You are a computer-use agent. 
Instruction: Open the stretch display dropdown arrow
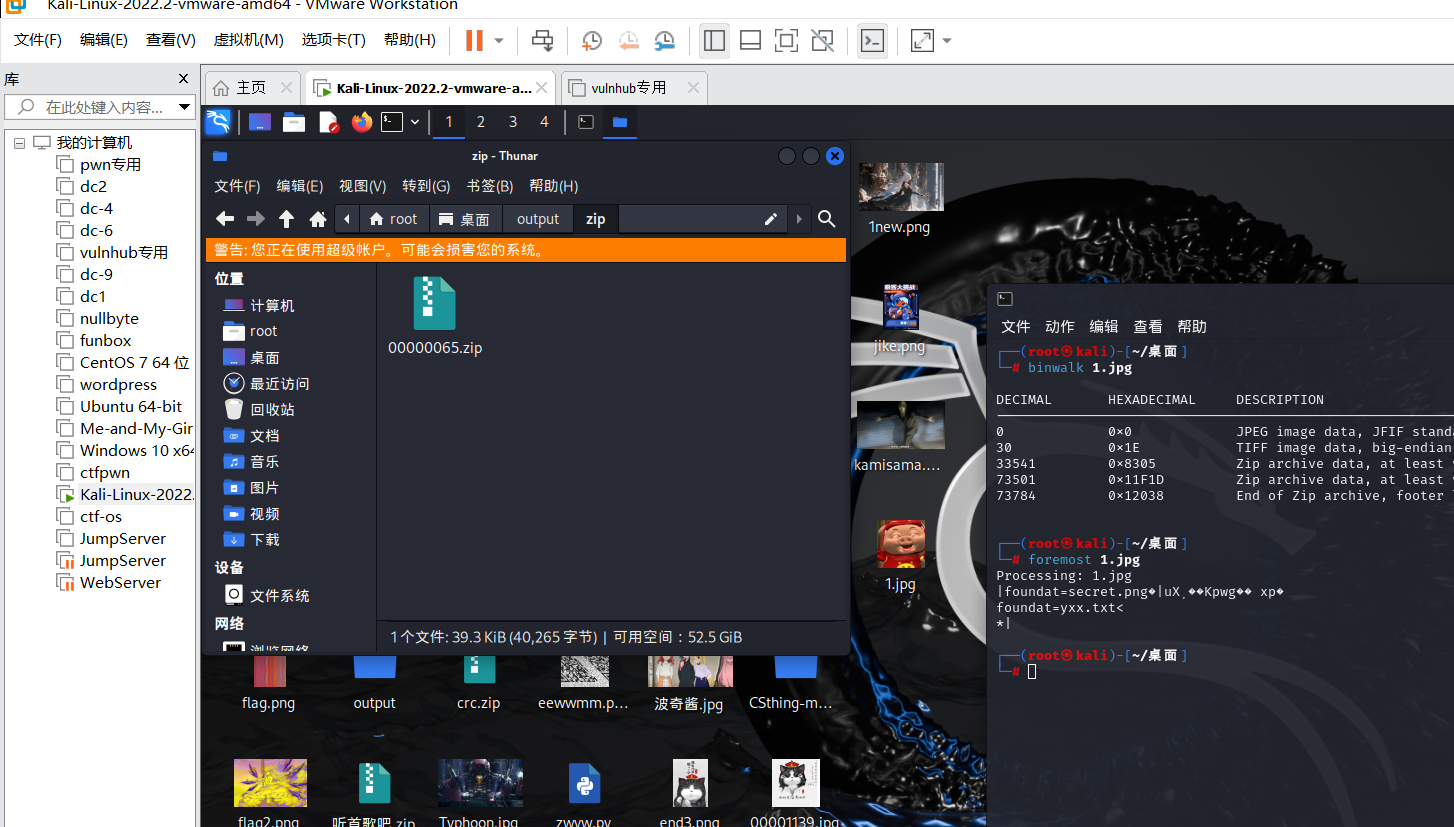coord(947,41)
